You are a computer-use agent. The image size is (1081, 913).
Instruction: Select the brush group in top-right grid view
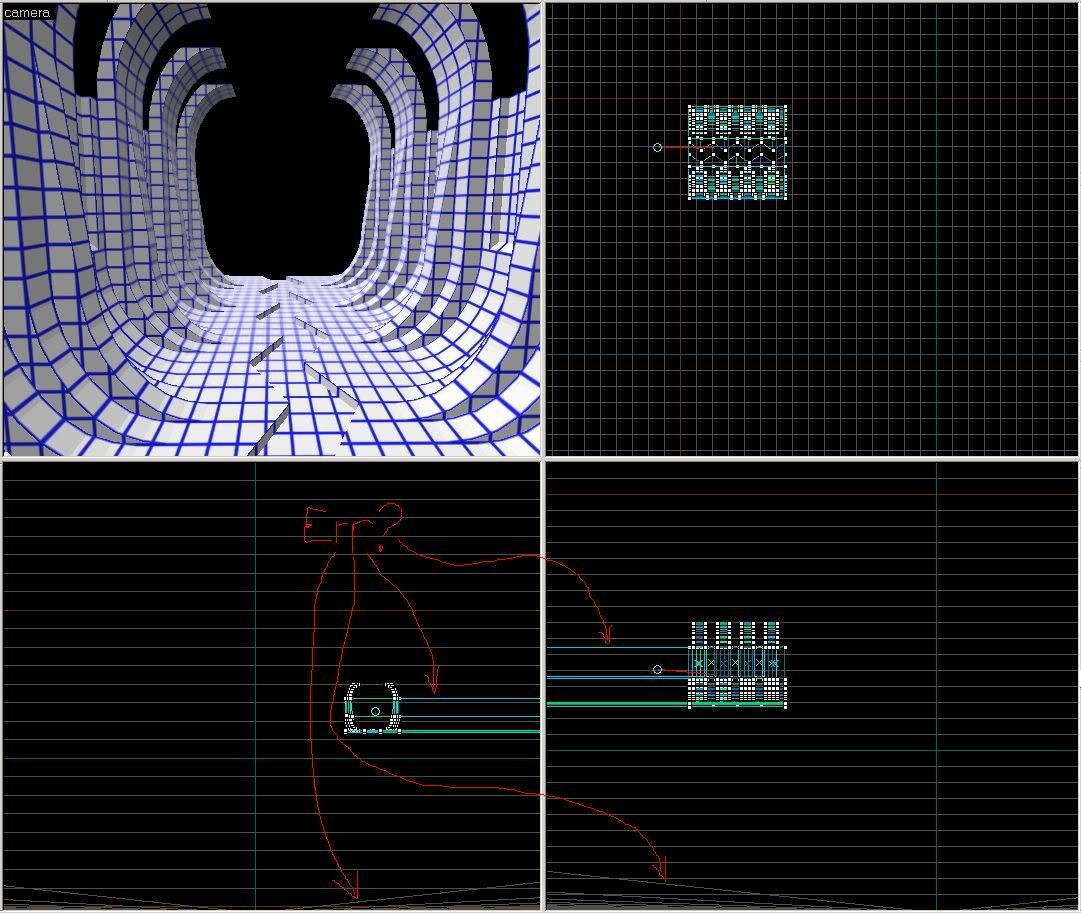tap(737, 152)
